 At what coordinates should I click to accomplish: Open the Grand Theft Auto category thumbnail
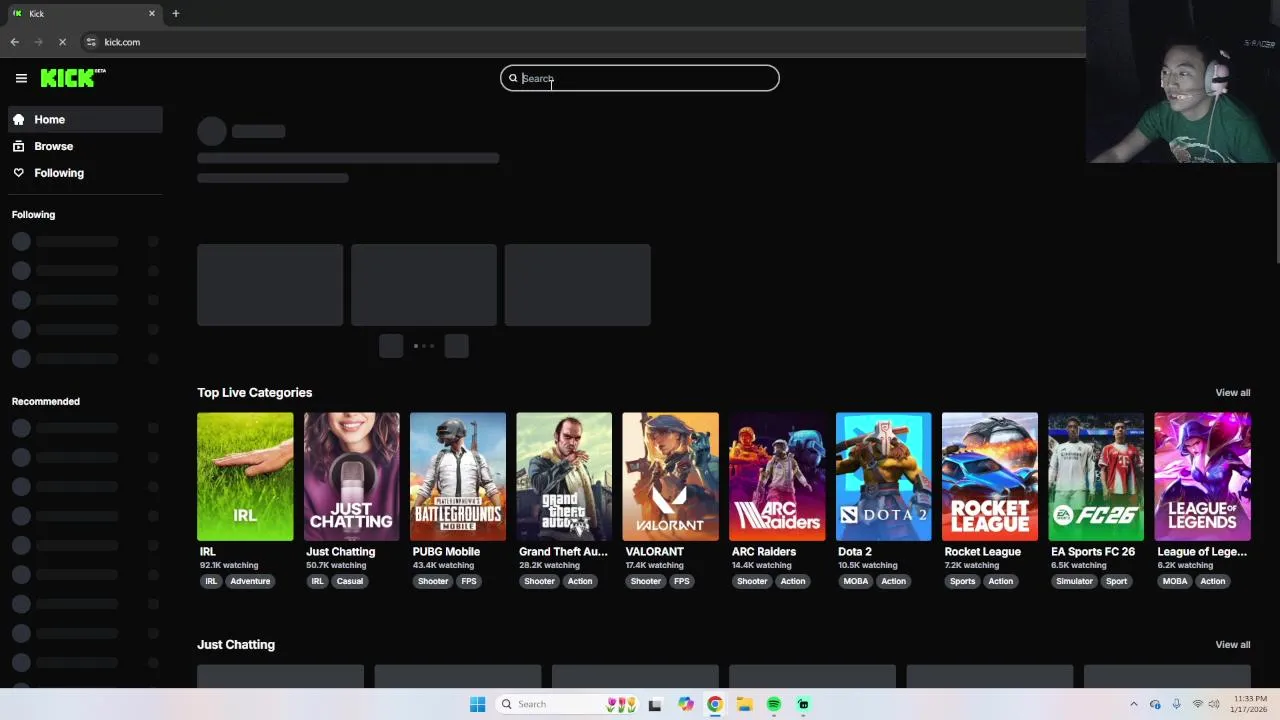click(564, 476)
